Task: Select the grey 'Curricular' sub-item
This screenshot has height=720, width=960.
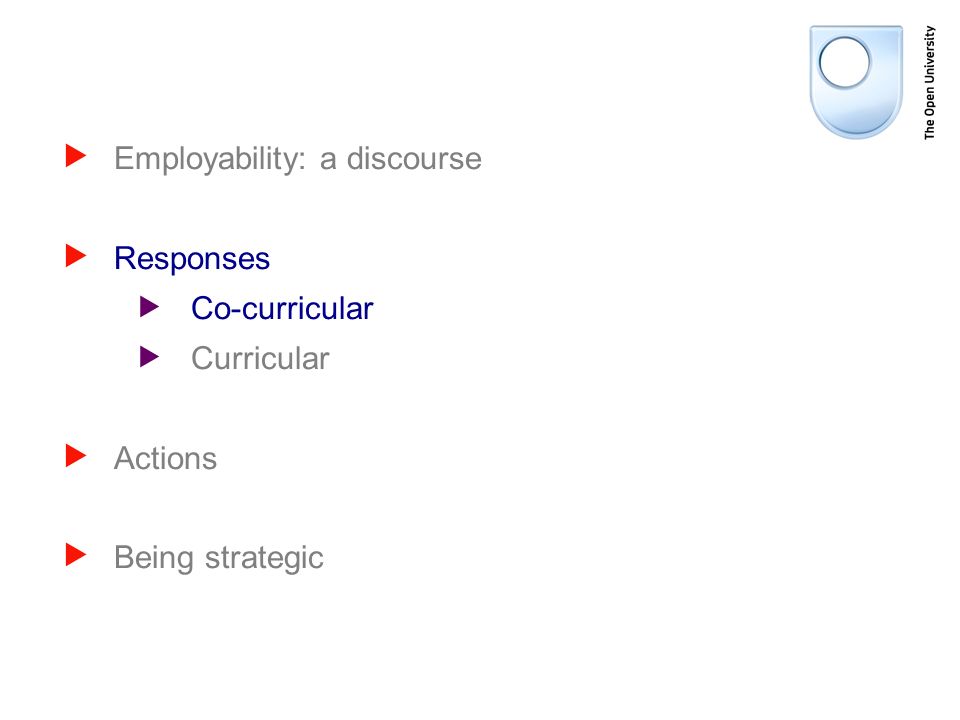Action: pyautogui.click(x=260, y=358)
